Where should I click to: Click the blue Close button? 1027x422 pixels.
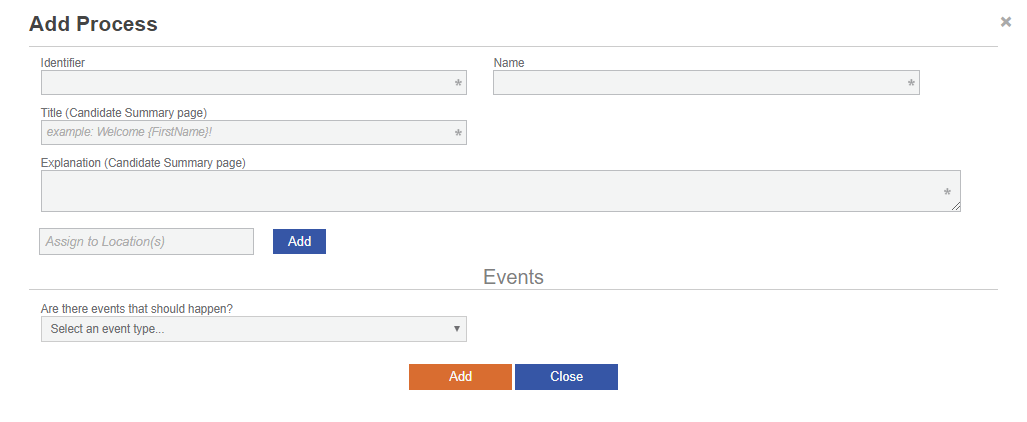click(x=566, y=377)
